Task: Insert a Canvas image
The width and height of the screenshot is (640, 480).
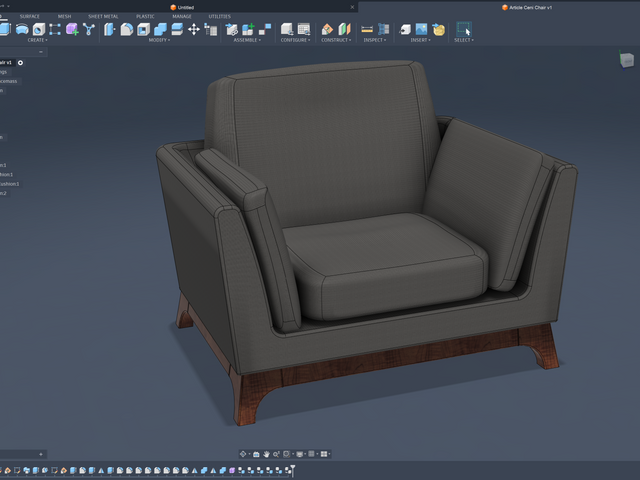Action: coord(421,29)
